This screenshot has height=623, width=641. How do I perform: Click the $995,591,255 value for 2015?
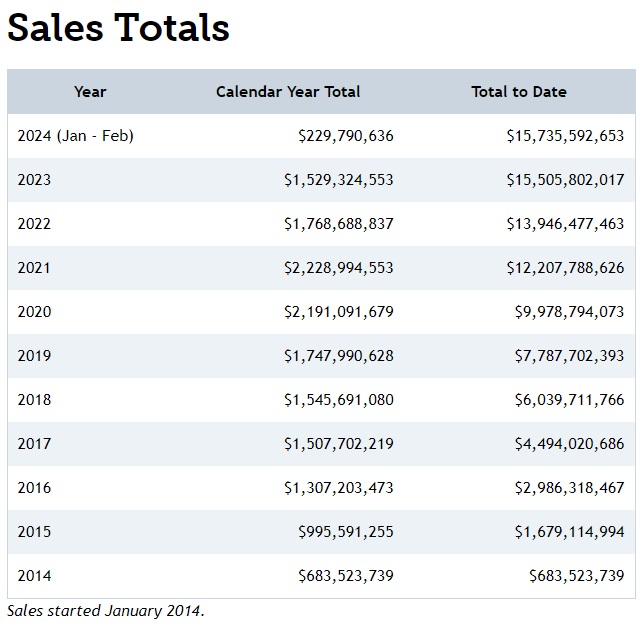(x=346, y=532)
